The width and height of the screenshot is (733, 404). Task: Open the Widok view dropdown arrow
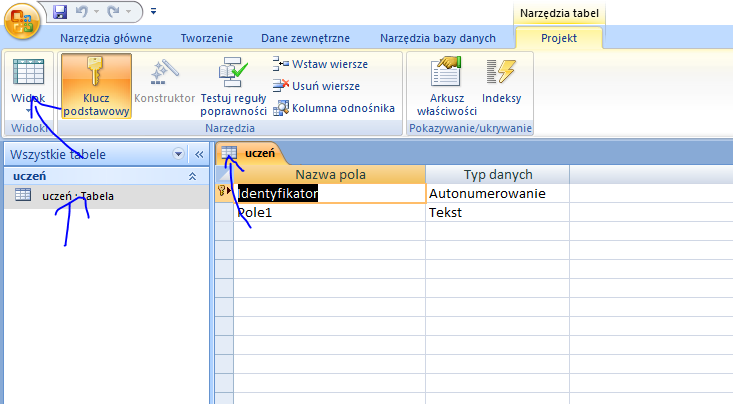tap(28, 115)
